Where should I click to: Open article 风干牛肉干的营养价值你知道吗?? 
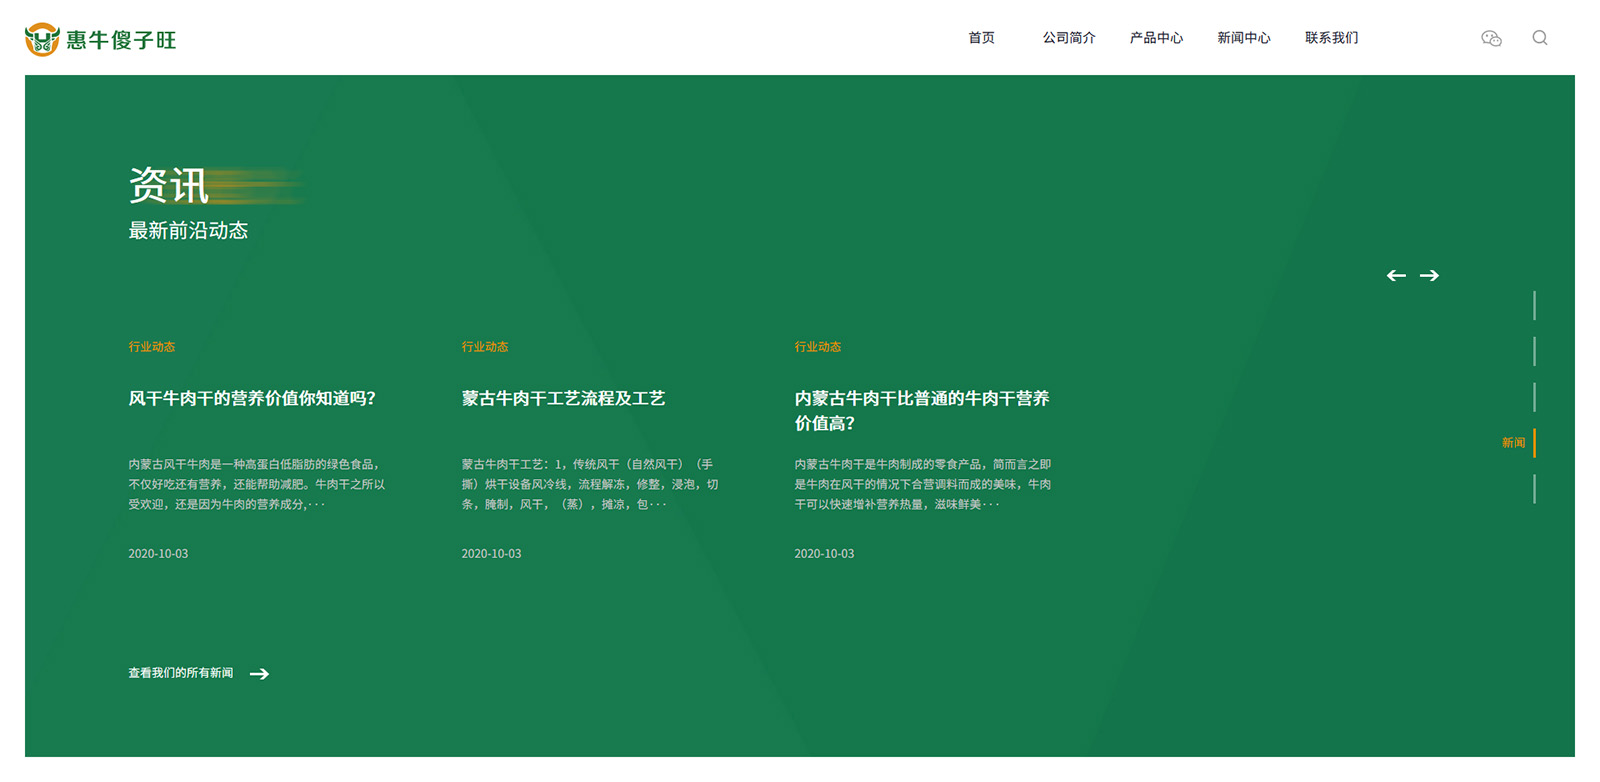[x=252, y=398]
